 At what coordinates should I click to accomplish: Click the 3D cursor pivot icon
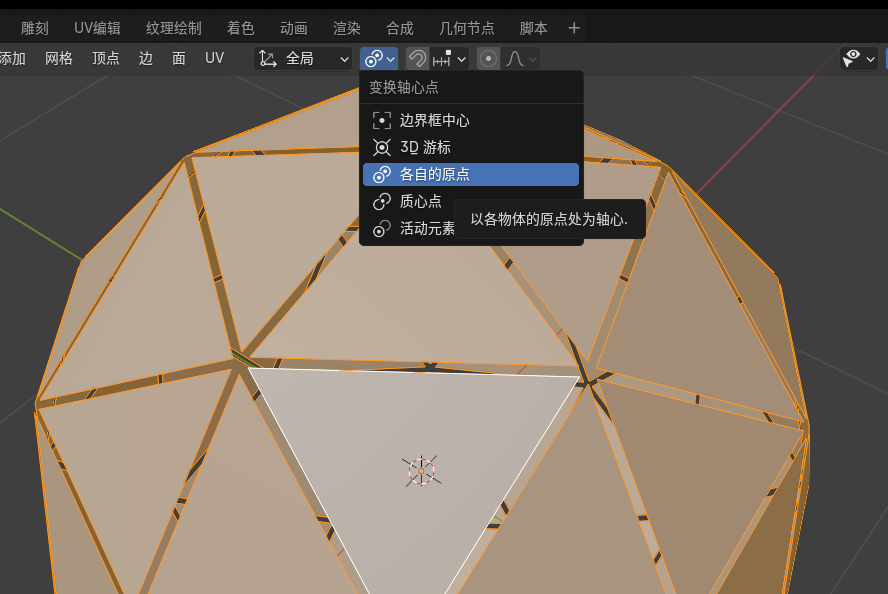[382, 148]
